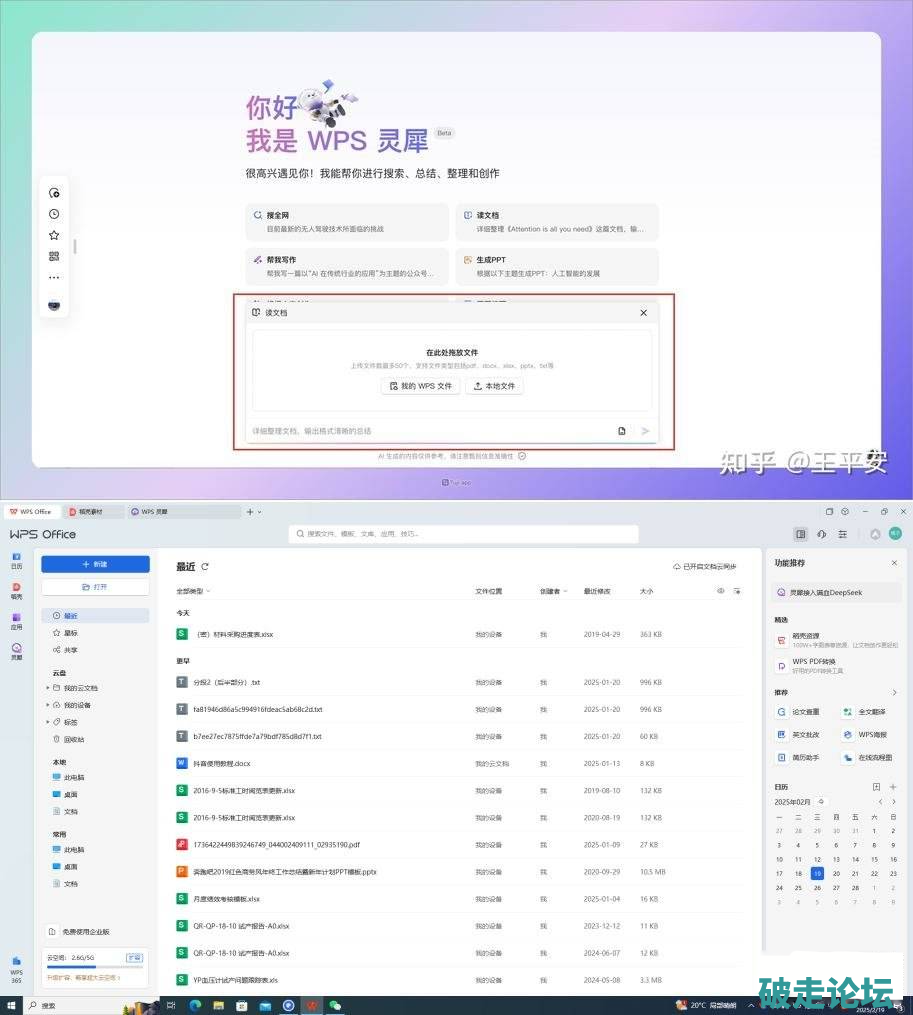
Task: Click the send arrow in 读文档 input box
Action: tap(645, 431)
